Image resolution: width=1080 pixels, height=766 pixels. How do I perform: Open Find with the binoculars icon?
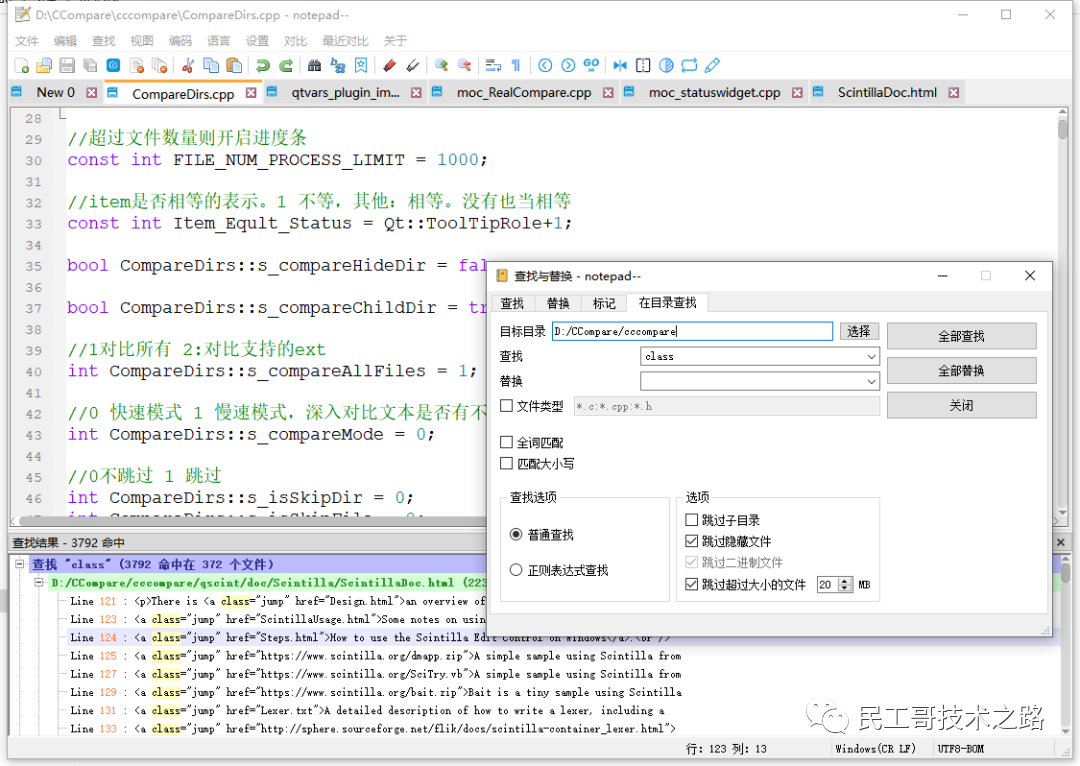(x=314, y=65)
